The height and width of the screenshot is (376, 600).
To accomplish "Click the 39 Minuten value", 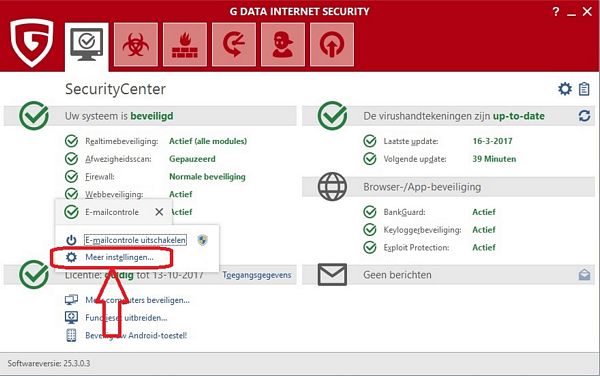I will [x=494, y=159].
